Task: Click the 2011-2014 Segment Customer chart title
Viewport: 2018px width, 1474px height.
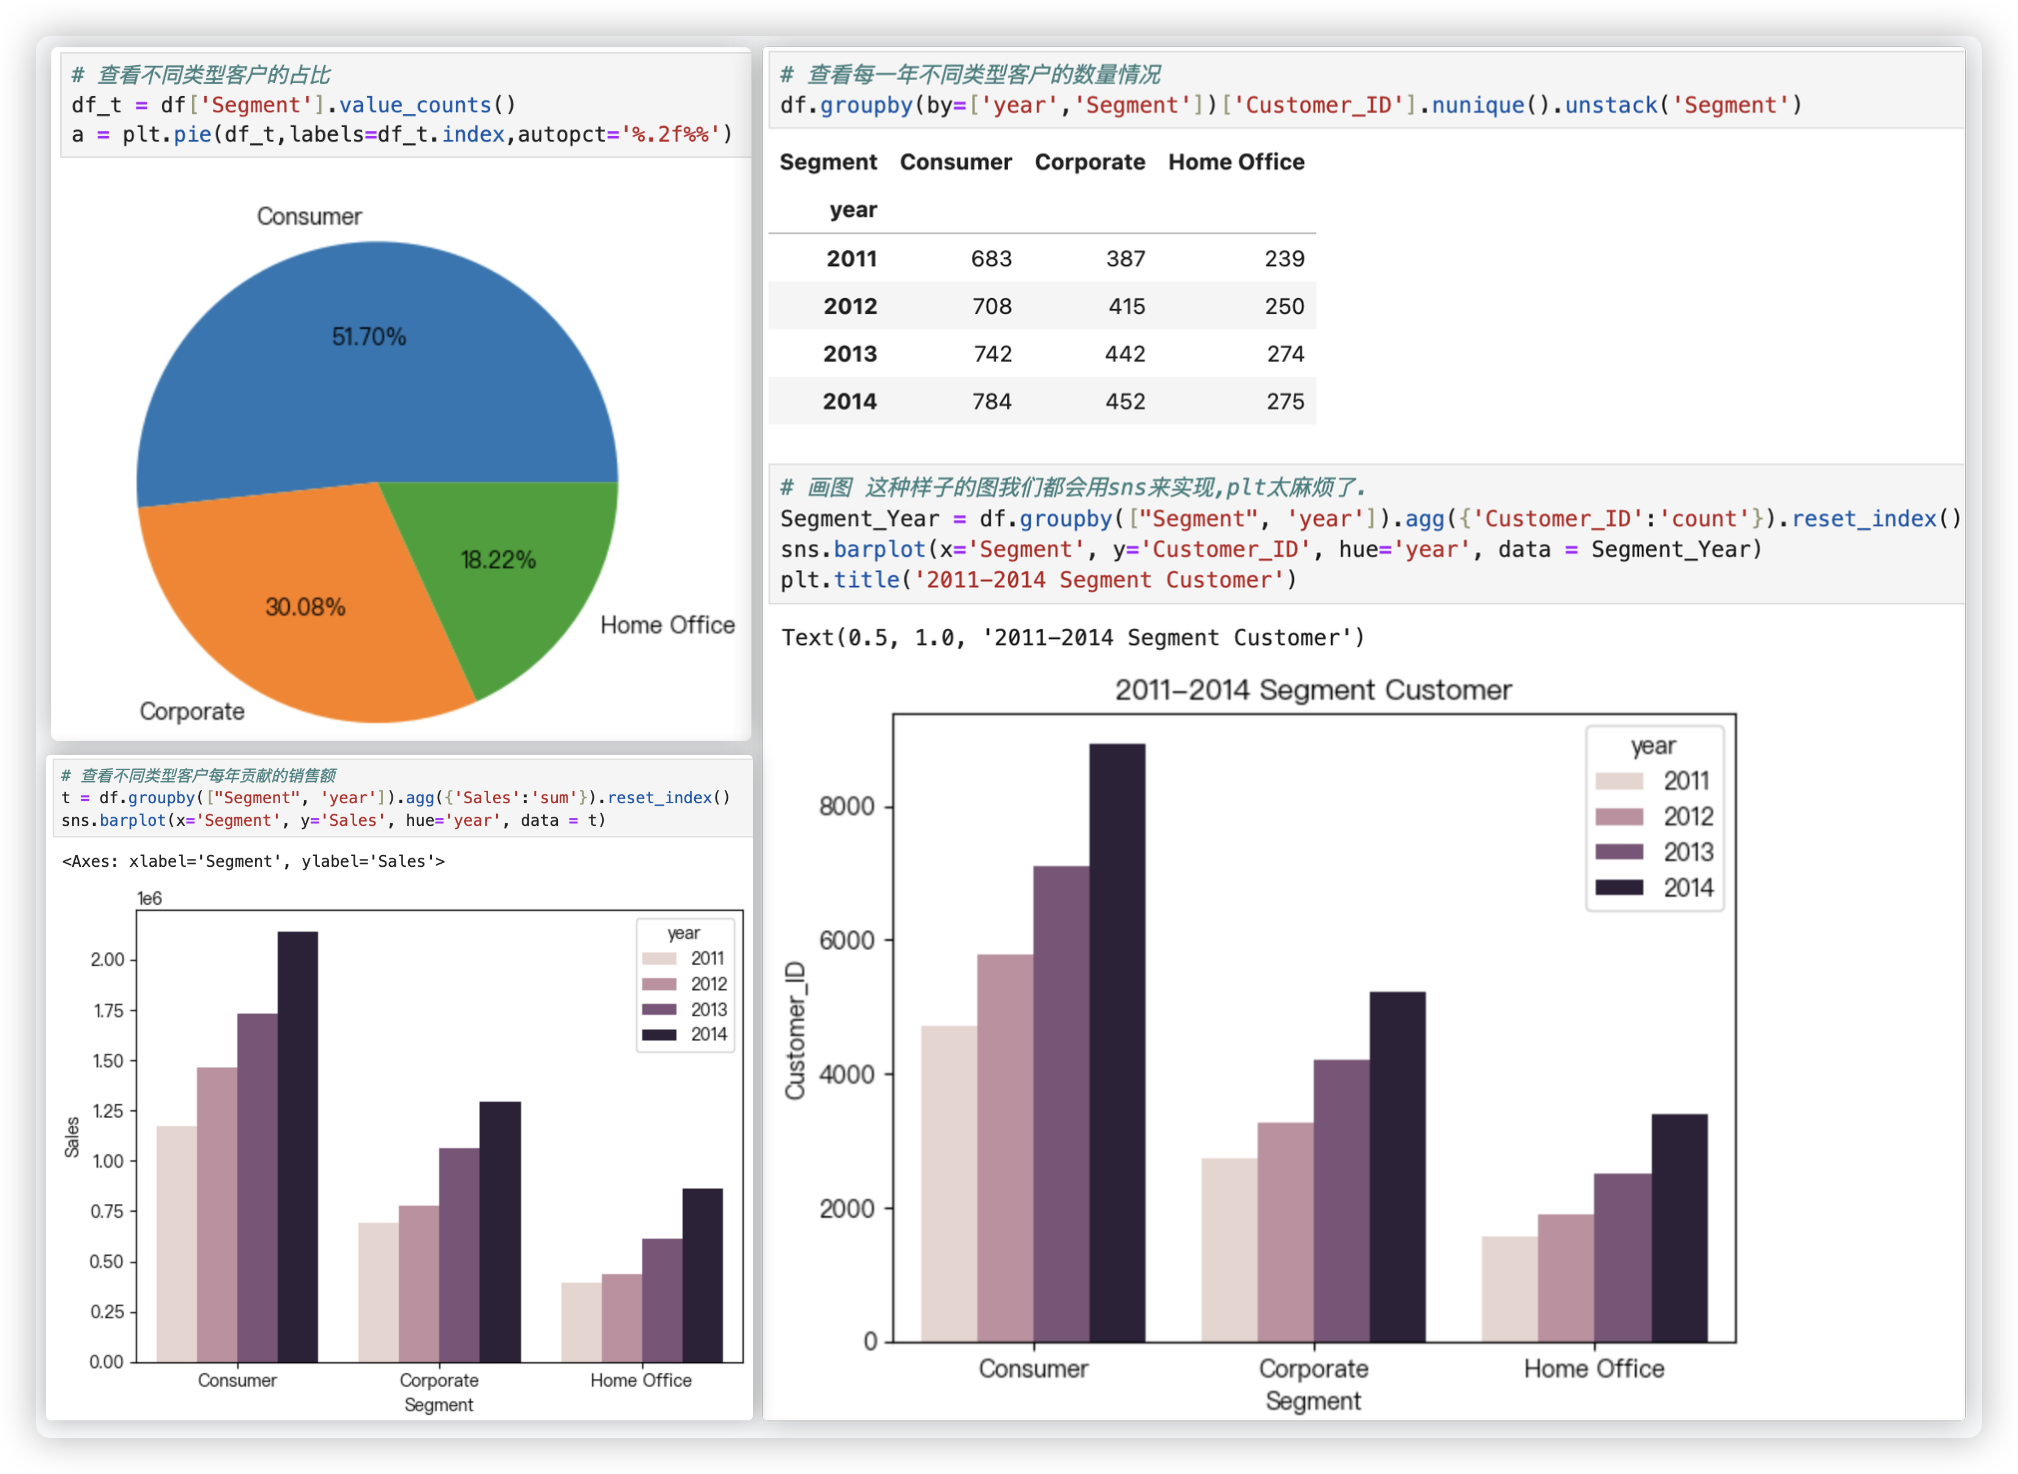Action: pyautogui.click(x=1312, y=690)
